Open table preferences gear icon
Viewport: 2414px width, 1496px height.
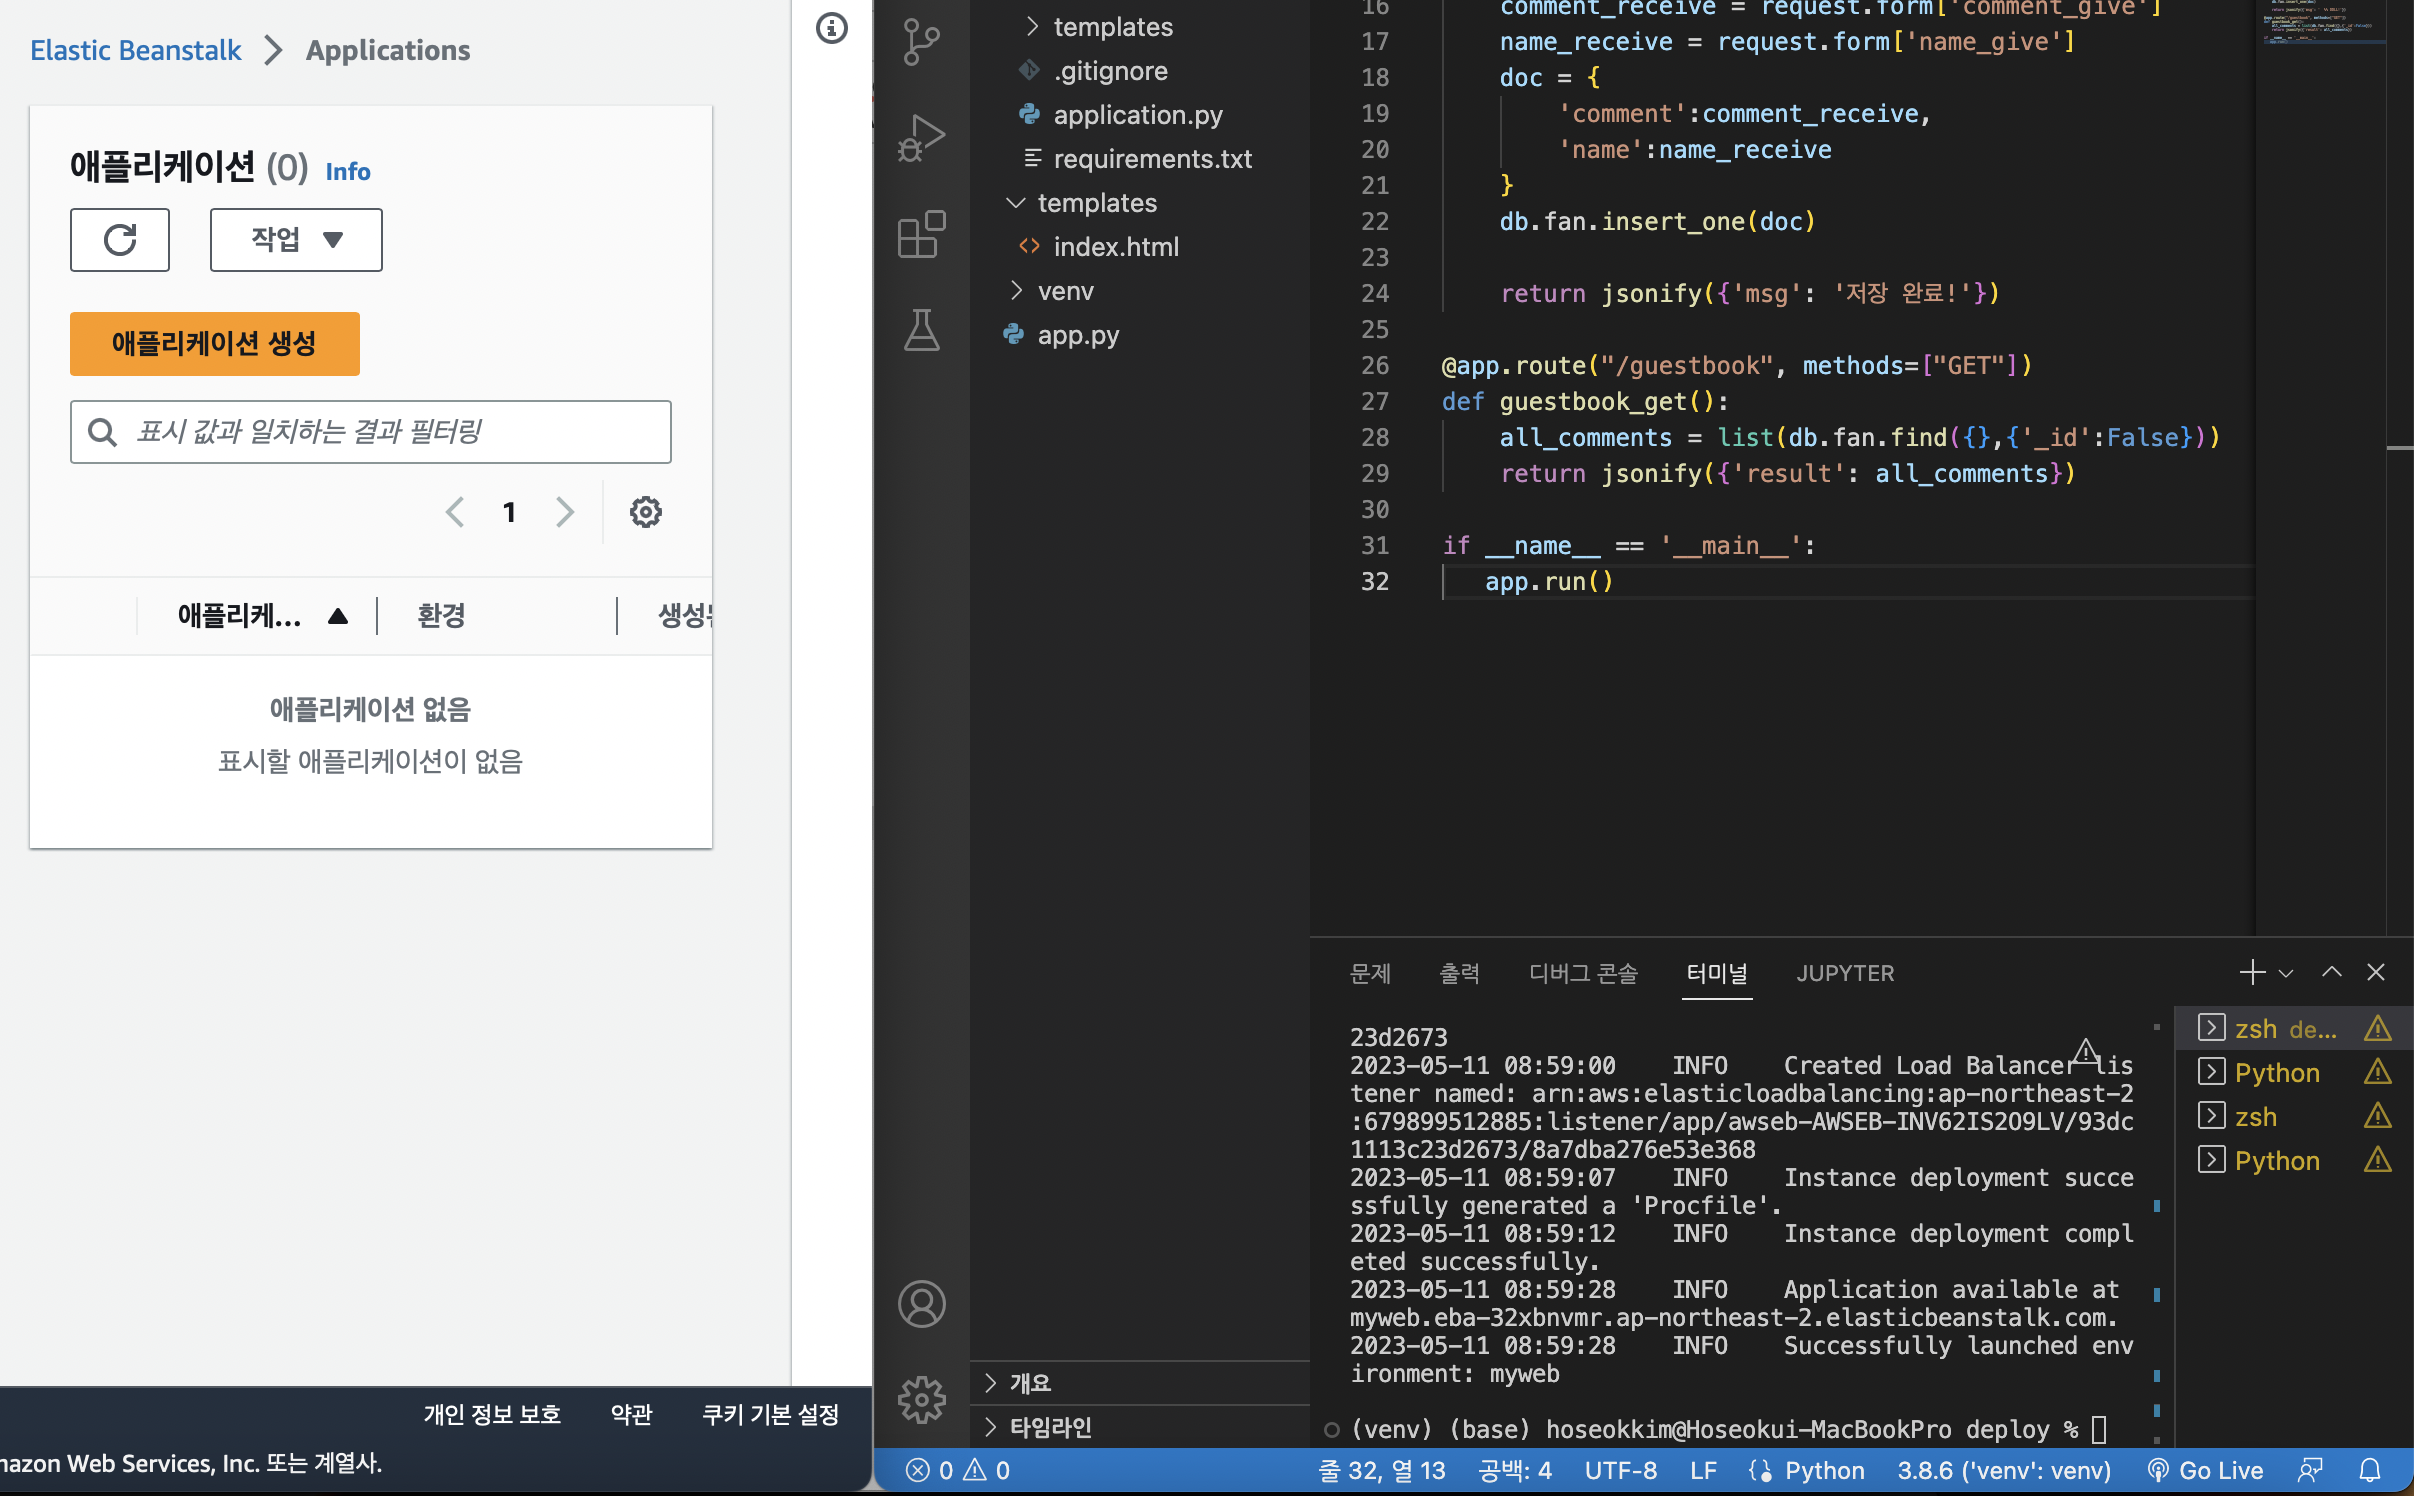[x=645, y=512]
